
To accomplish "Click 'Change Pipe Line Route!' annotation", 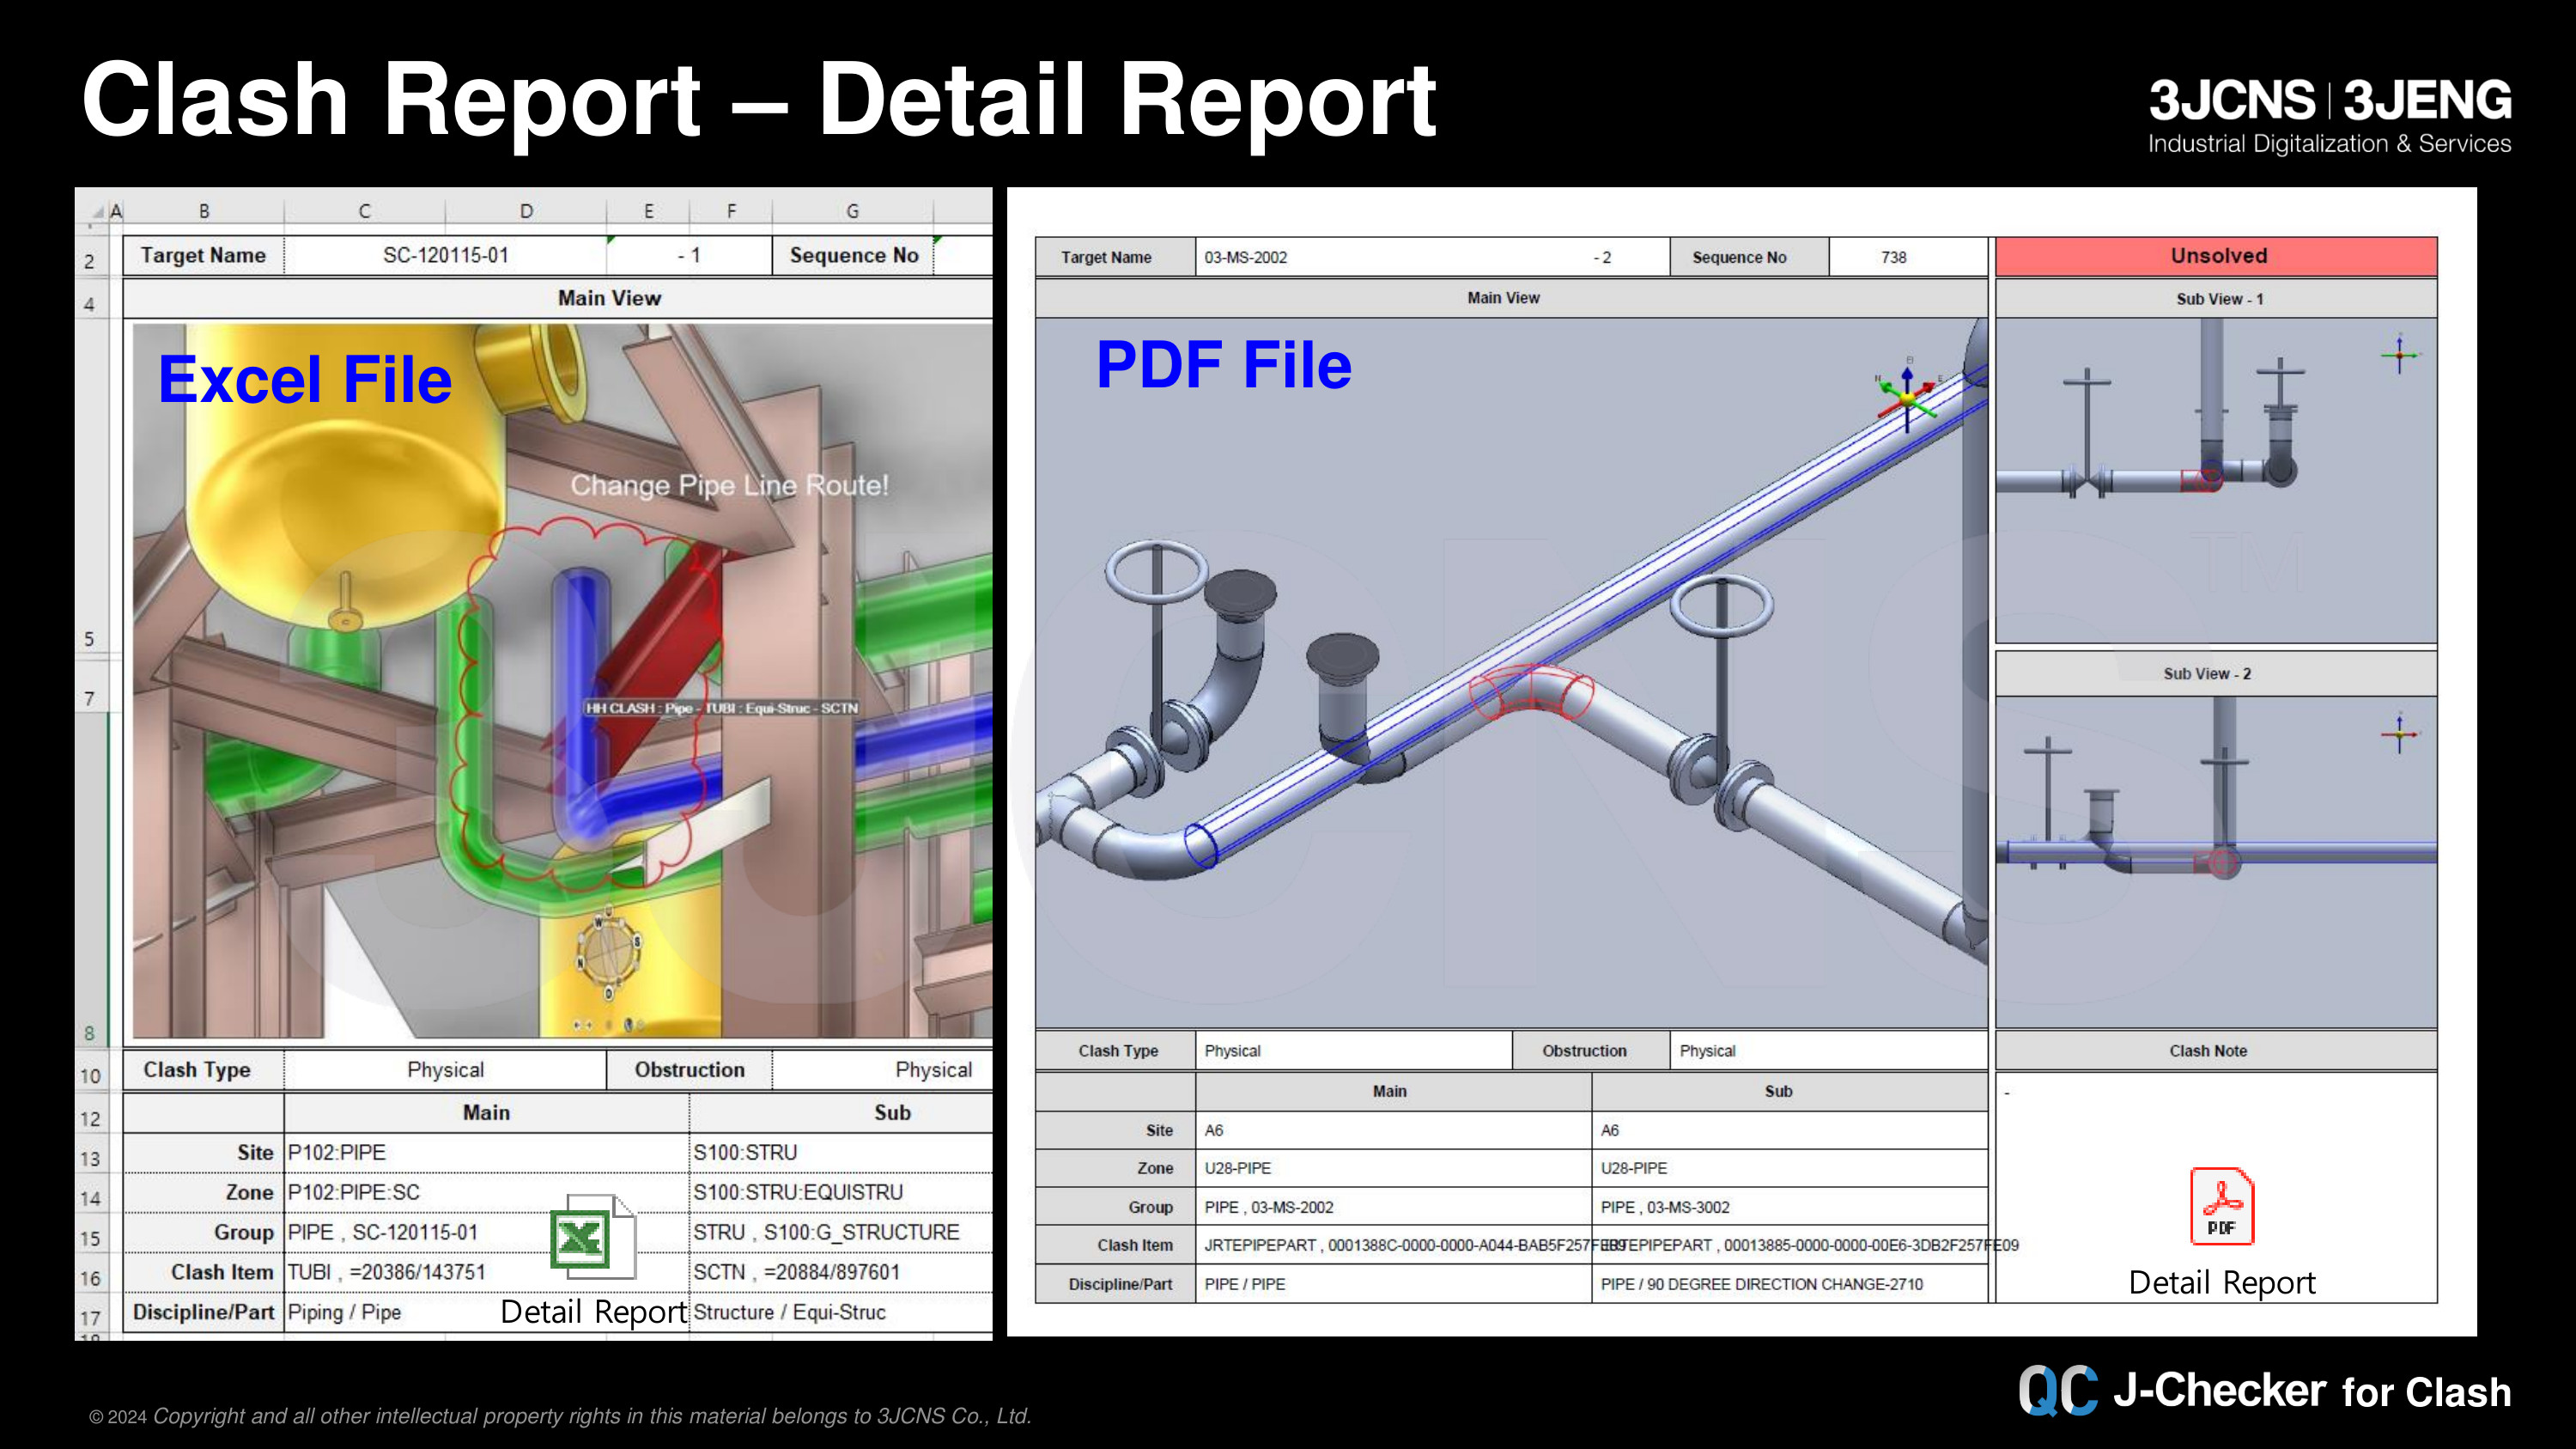I will [x=729, y=485].
